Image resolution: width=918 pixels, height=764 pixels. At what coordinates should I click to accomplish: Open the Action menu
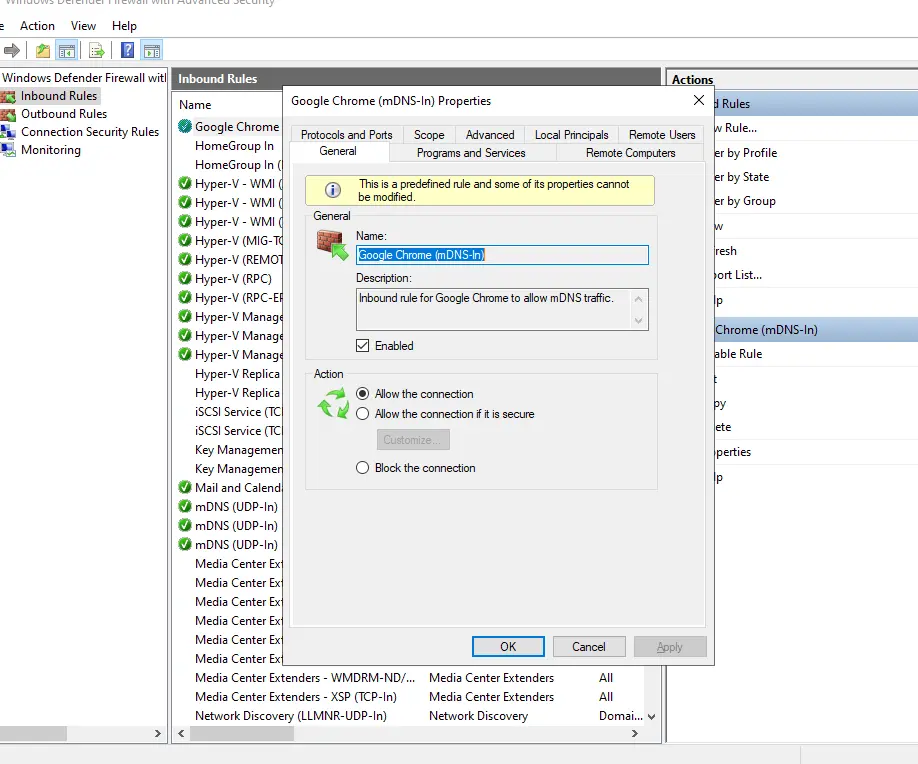37,26
